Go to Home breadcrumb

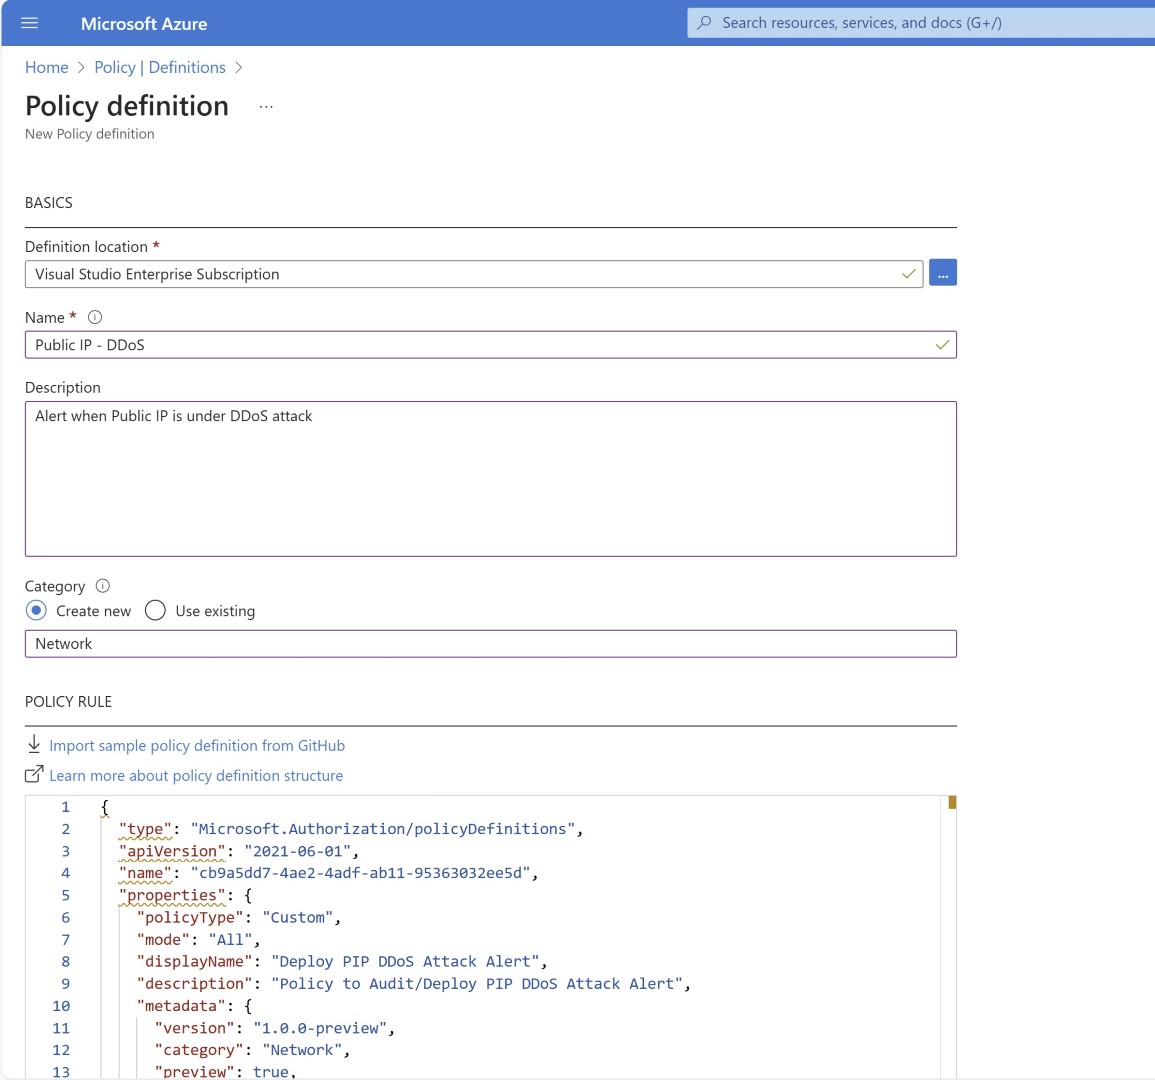point(46,67)
